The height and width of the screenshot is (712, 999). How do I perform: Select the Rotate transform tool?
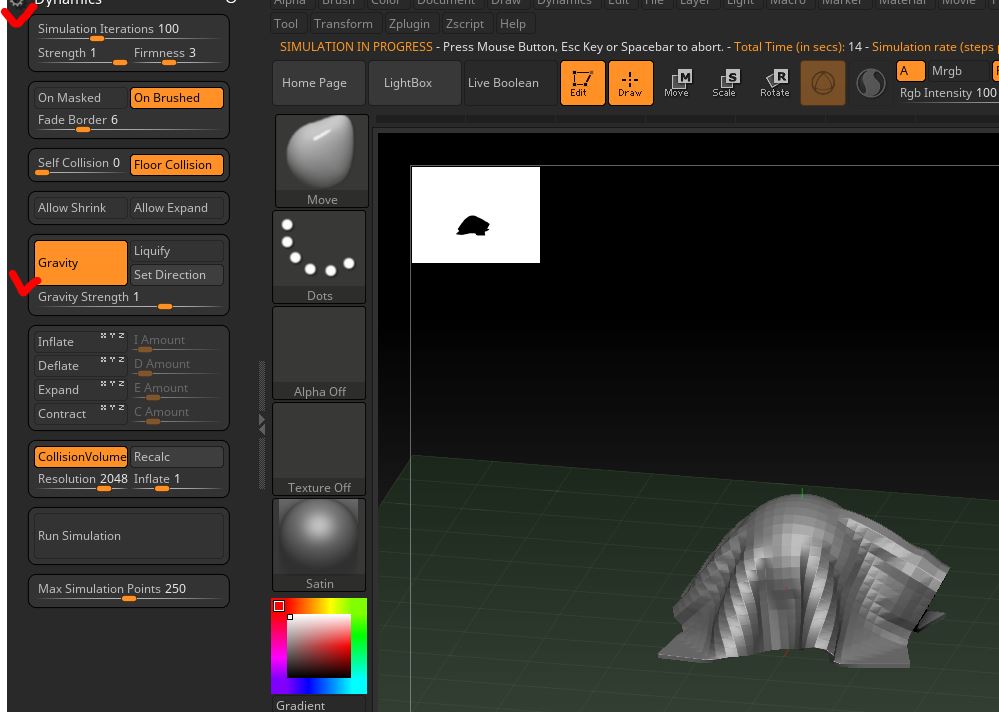775,83
